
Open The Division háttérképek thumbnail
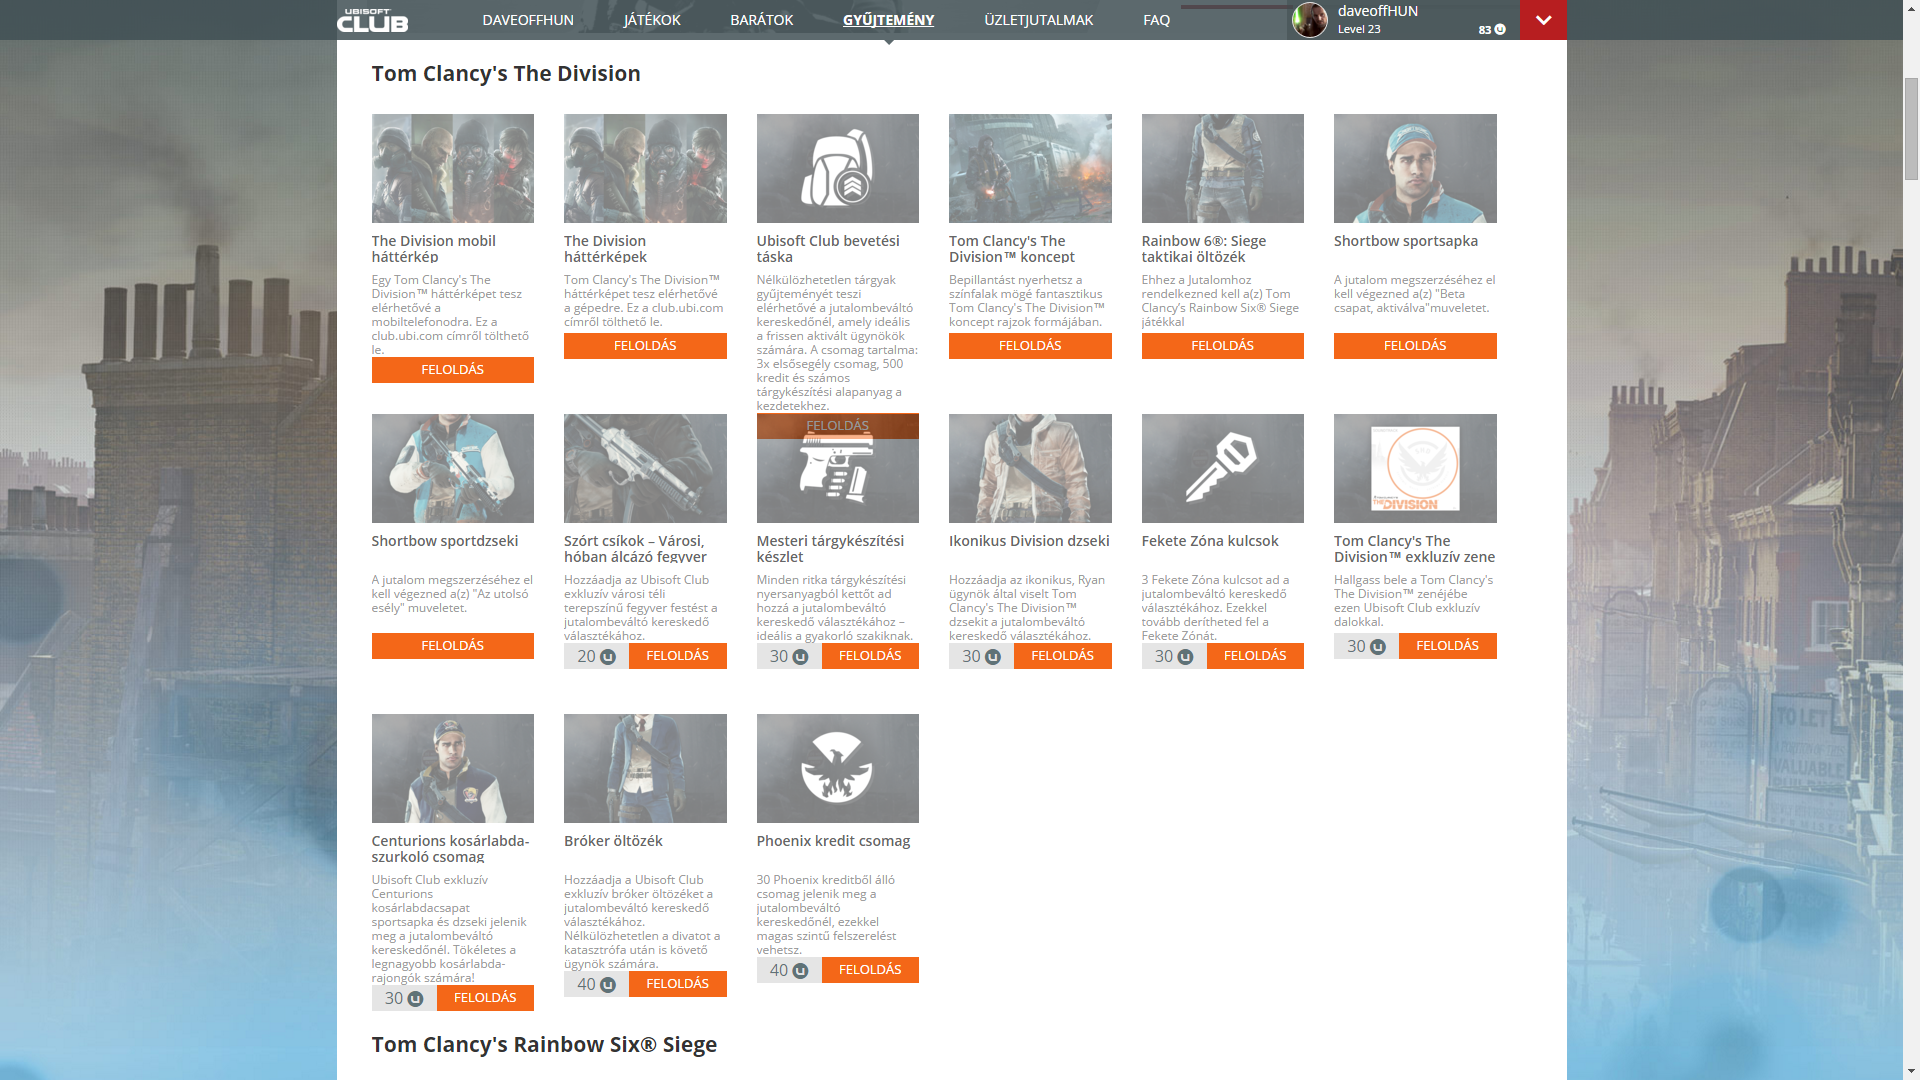[645, 168]
